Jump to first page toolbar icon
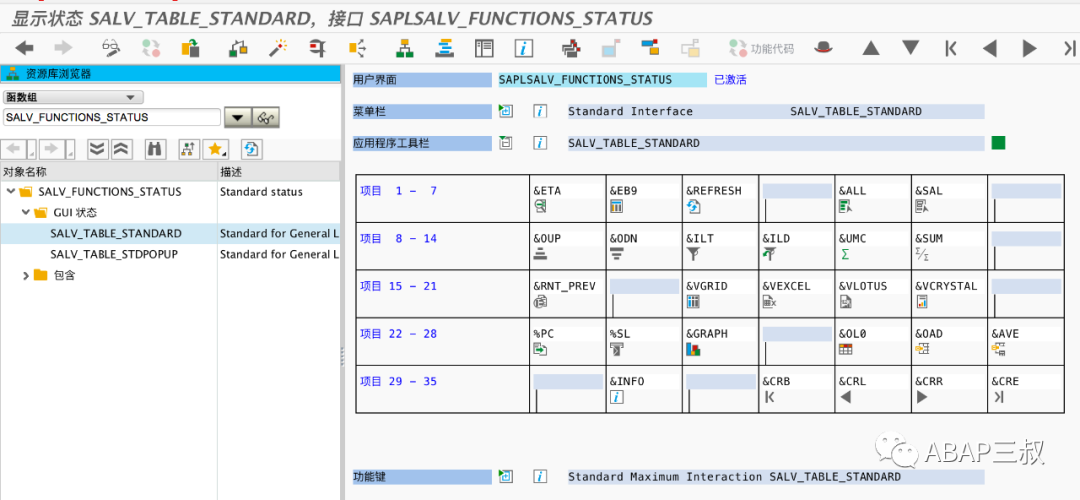Screen dimensions: 1080x500 coord(951,48)
